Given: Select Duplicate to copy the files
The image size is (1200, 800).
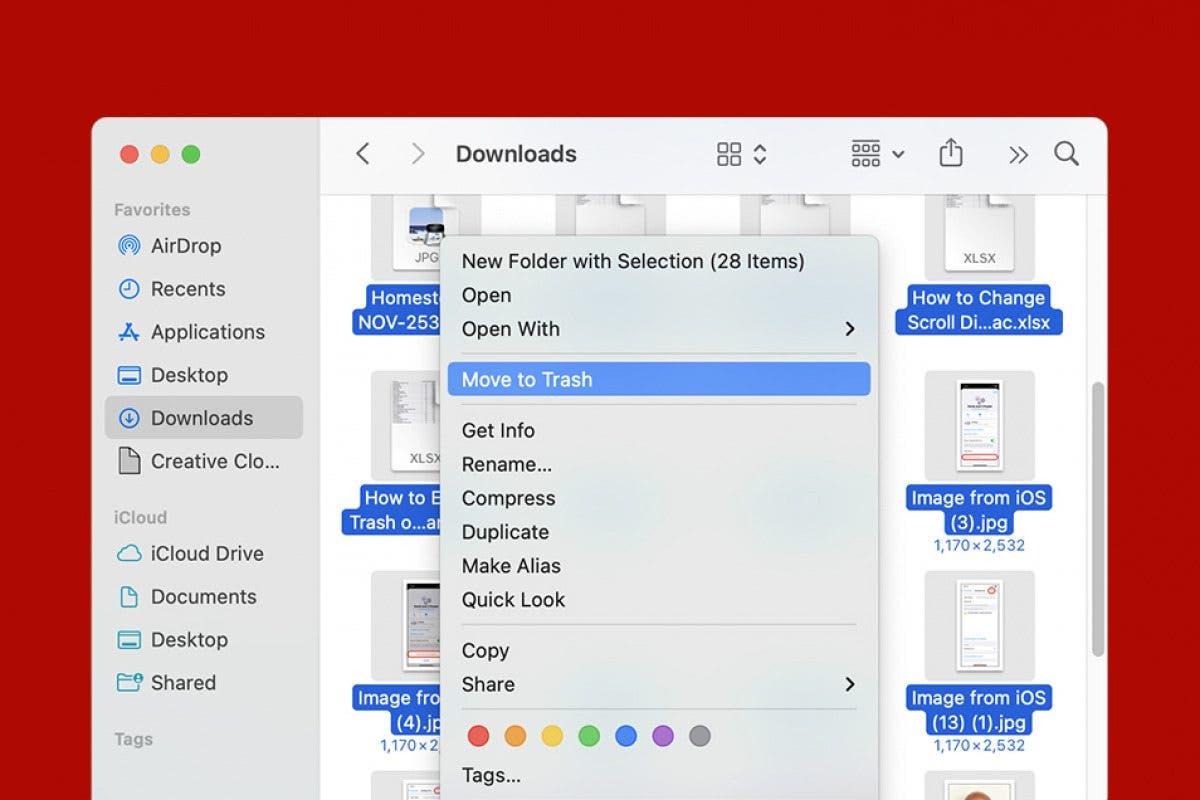Looking at the screenshot, I should tap(505, 532).
